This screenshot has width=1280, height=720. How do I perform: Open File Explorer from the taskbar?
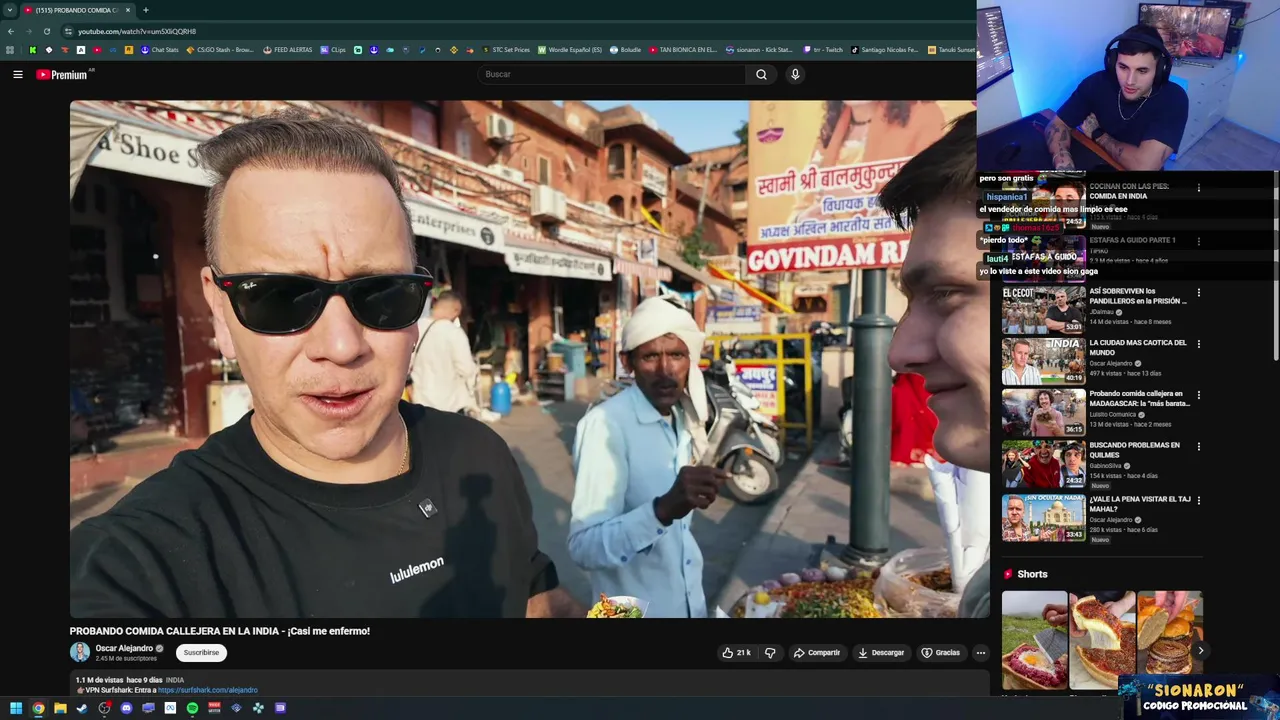point(60,708)
